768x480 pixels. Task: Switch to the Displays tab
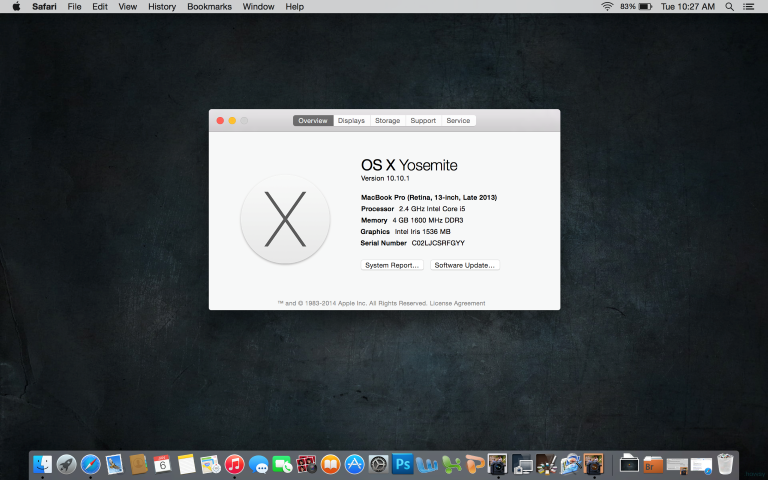pos(351,120)
